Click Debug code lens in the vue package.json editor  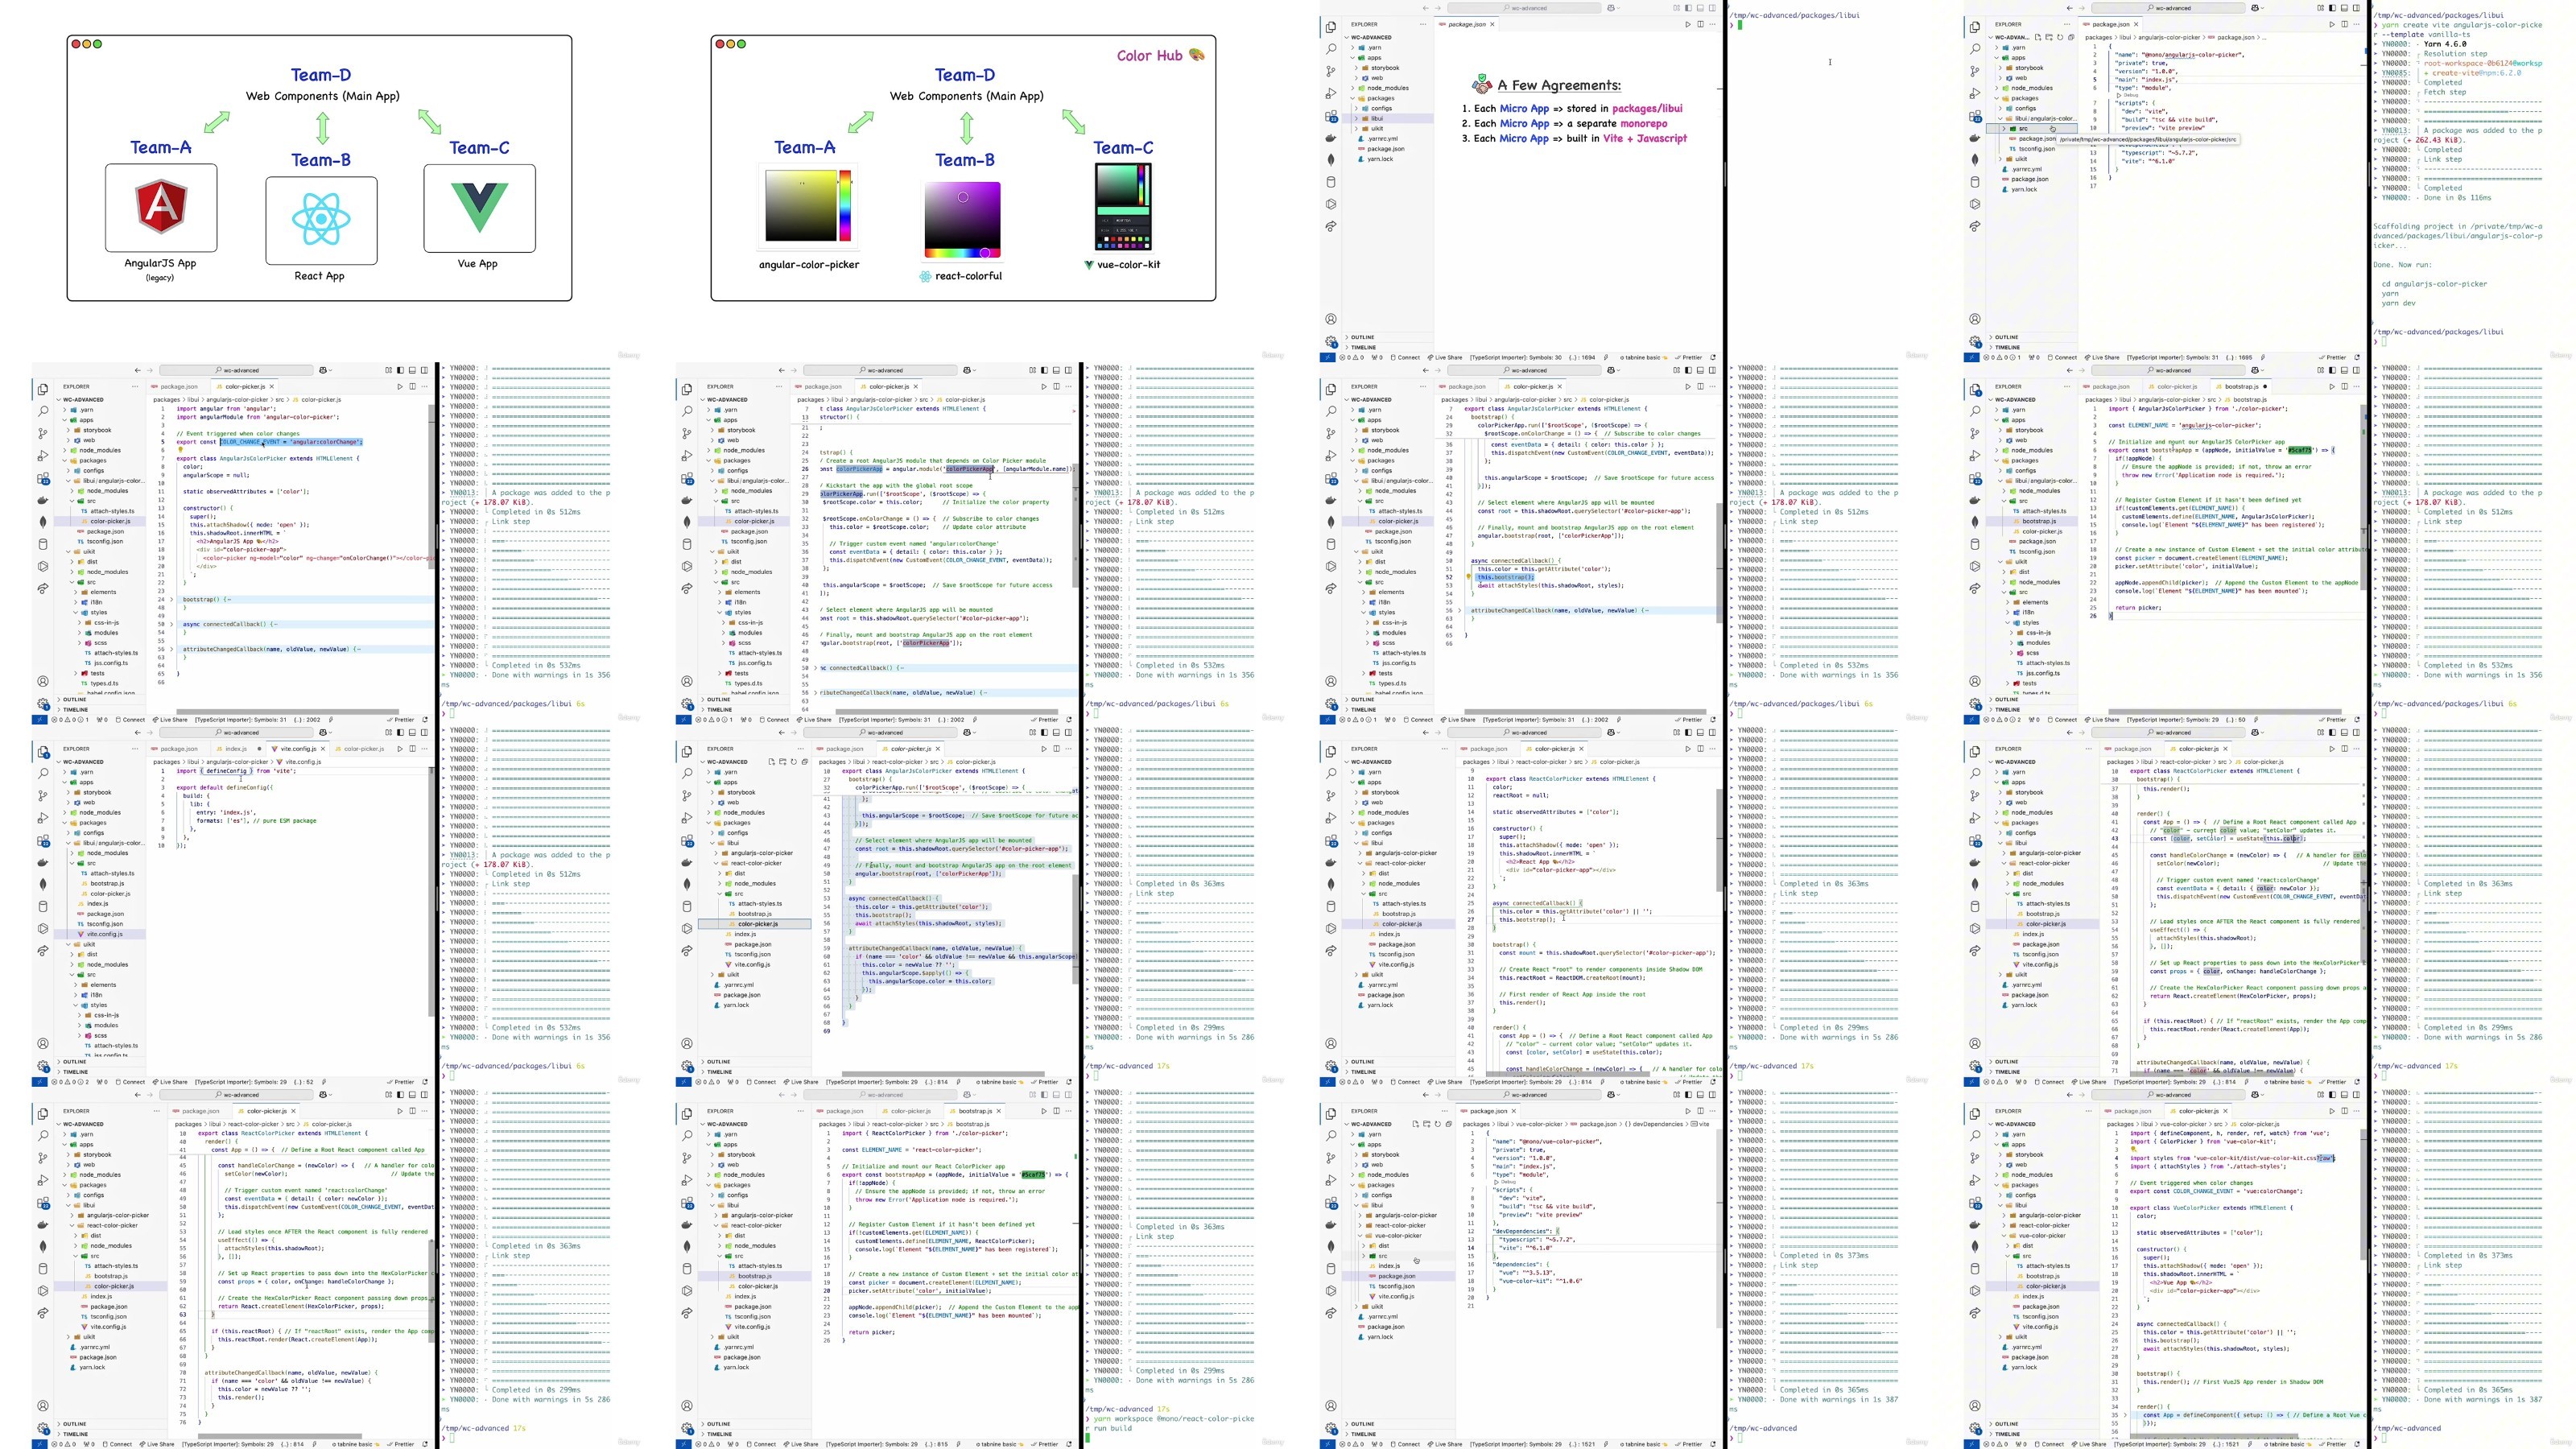point(1506,1182)
